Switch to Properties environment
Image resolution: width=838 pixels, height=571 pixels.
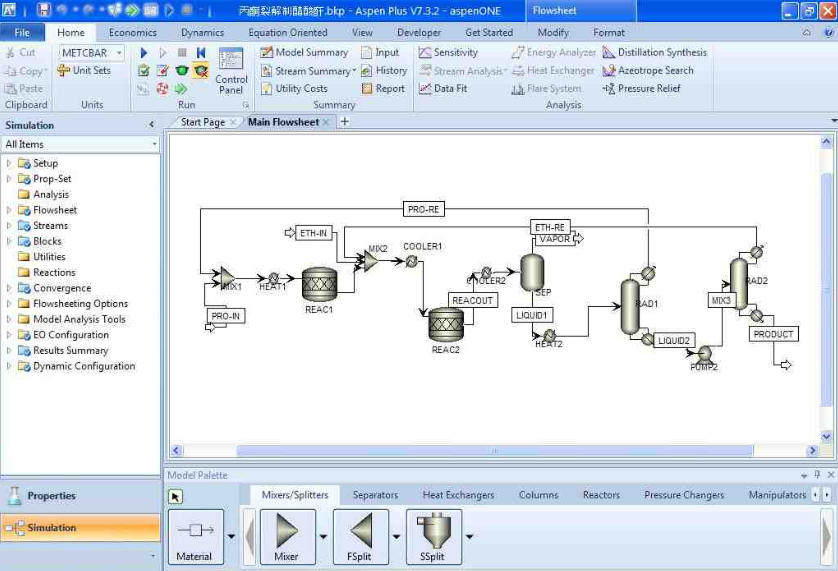[80, 496]
